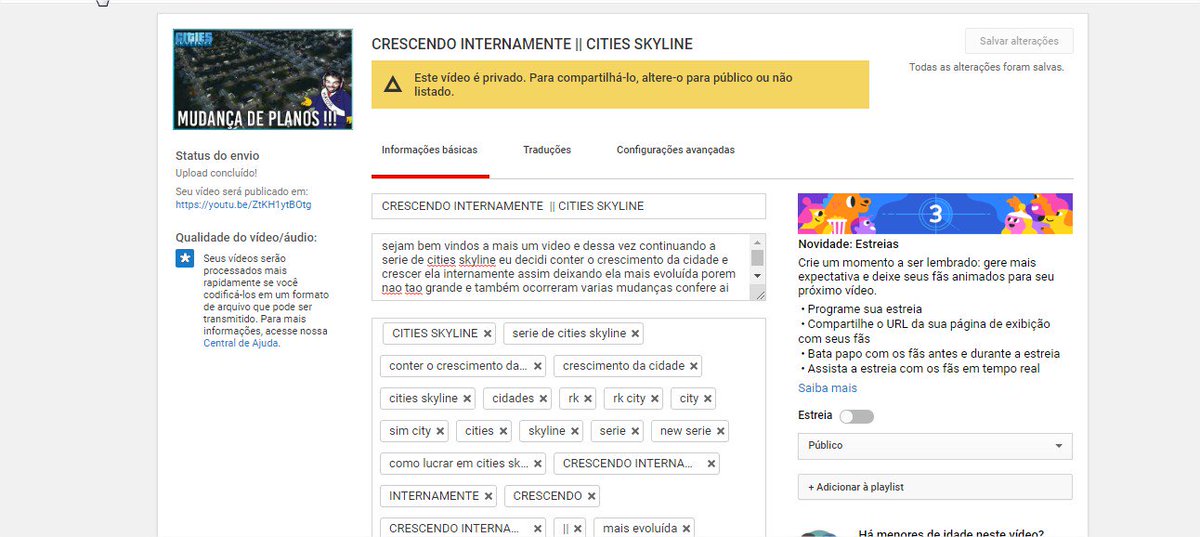Click the star quality icon

[185, 259]
